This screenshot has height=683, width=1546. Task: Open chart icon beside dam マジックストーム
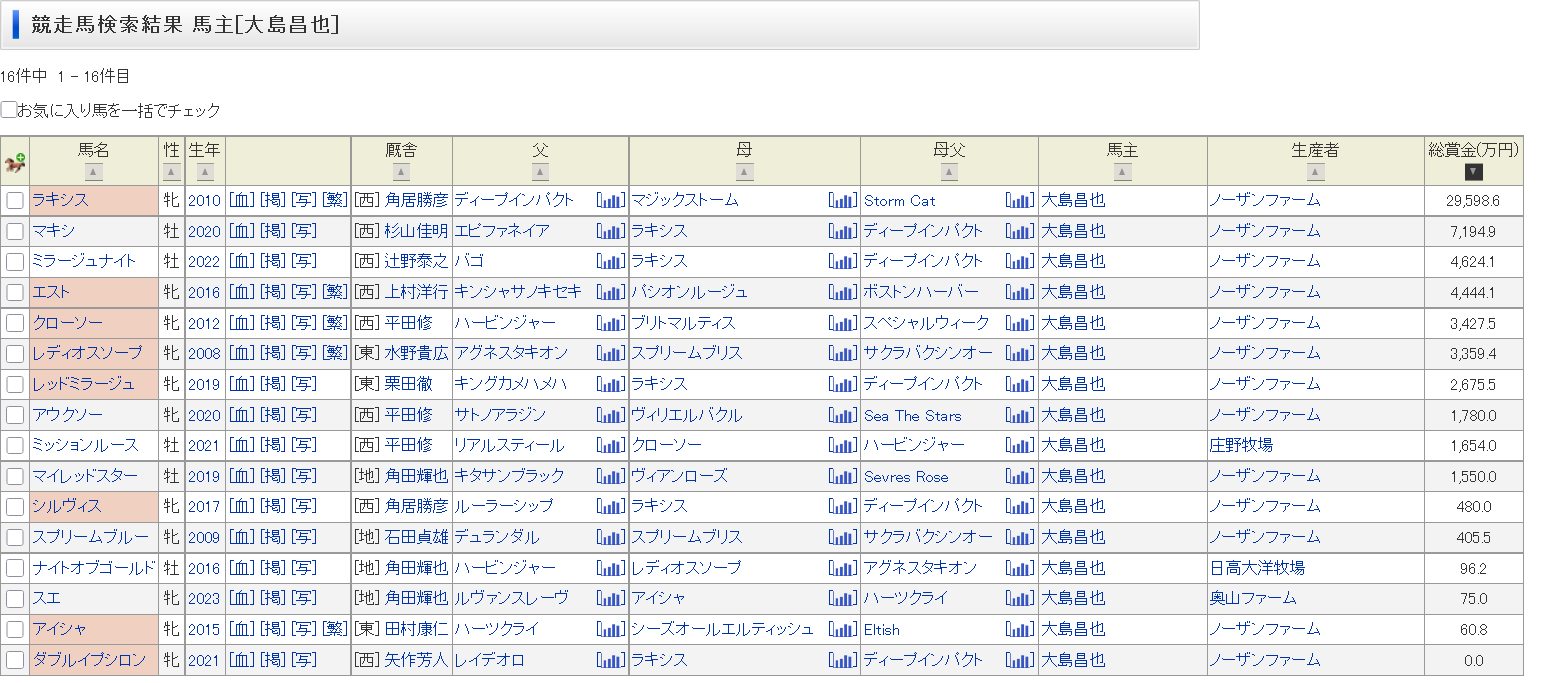pyautogui.click(x=843, y=200)
